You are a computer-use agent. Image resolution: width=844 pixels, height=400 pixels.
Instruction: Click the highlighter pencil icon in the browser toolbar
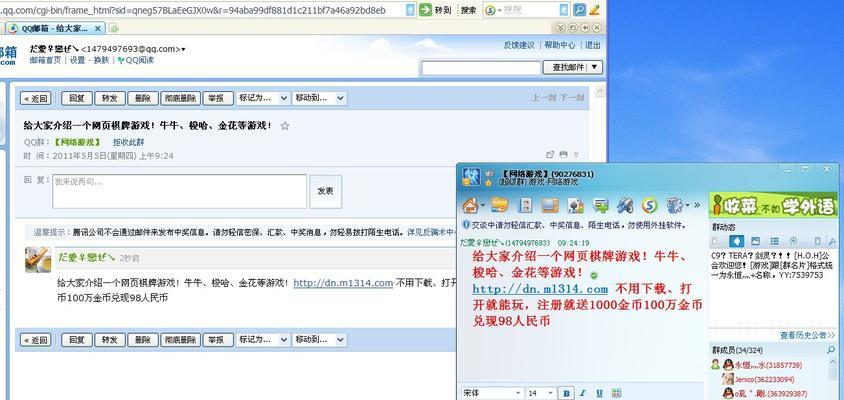[594, 10]
